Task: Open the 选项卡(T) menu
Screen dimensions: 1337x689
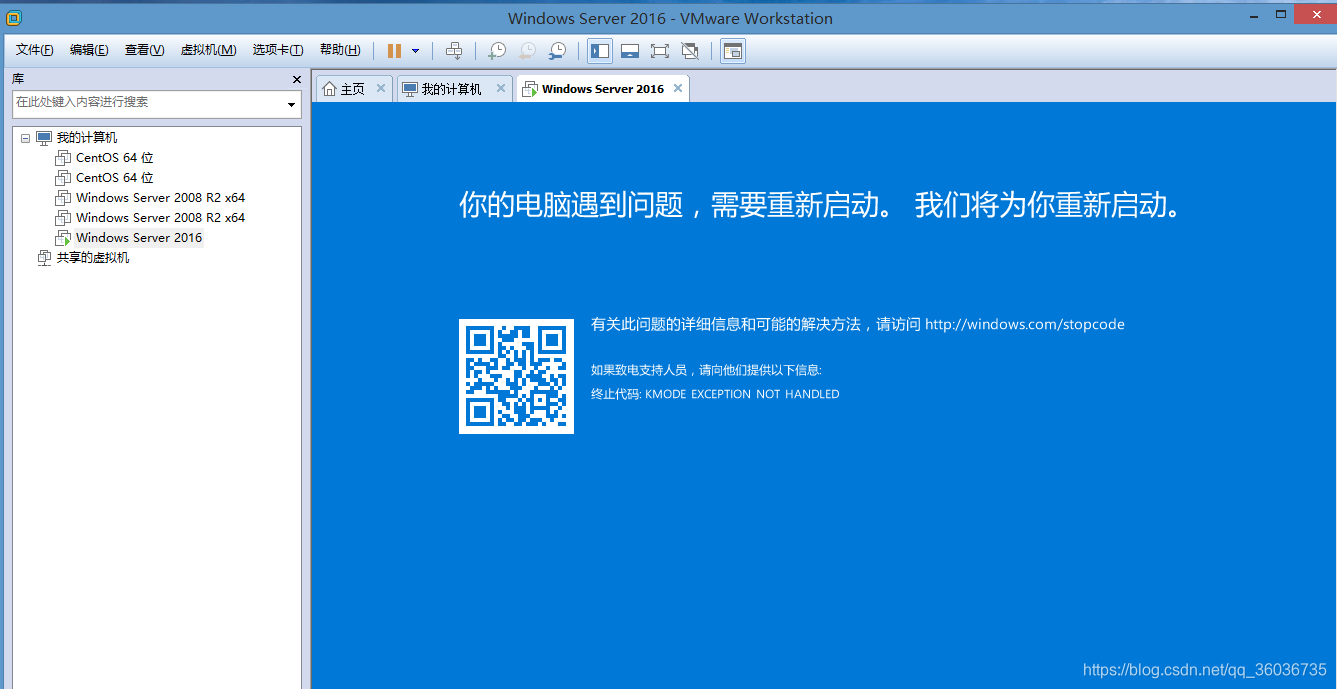Action: [277, 50]
